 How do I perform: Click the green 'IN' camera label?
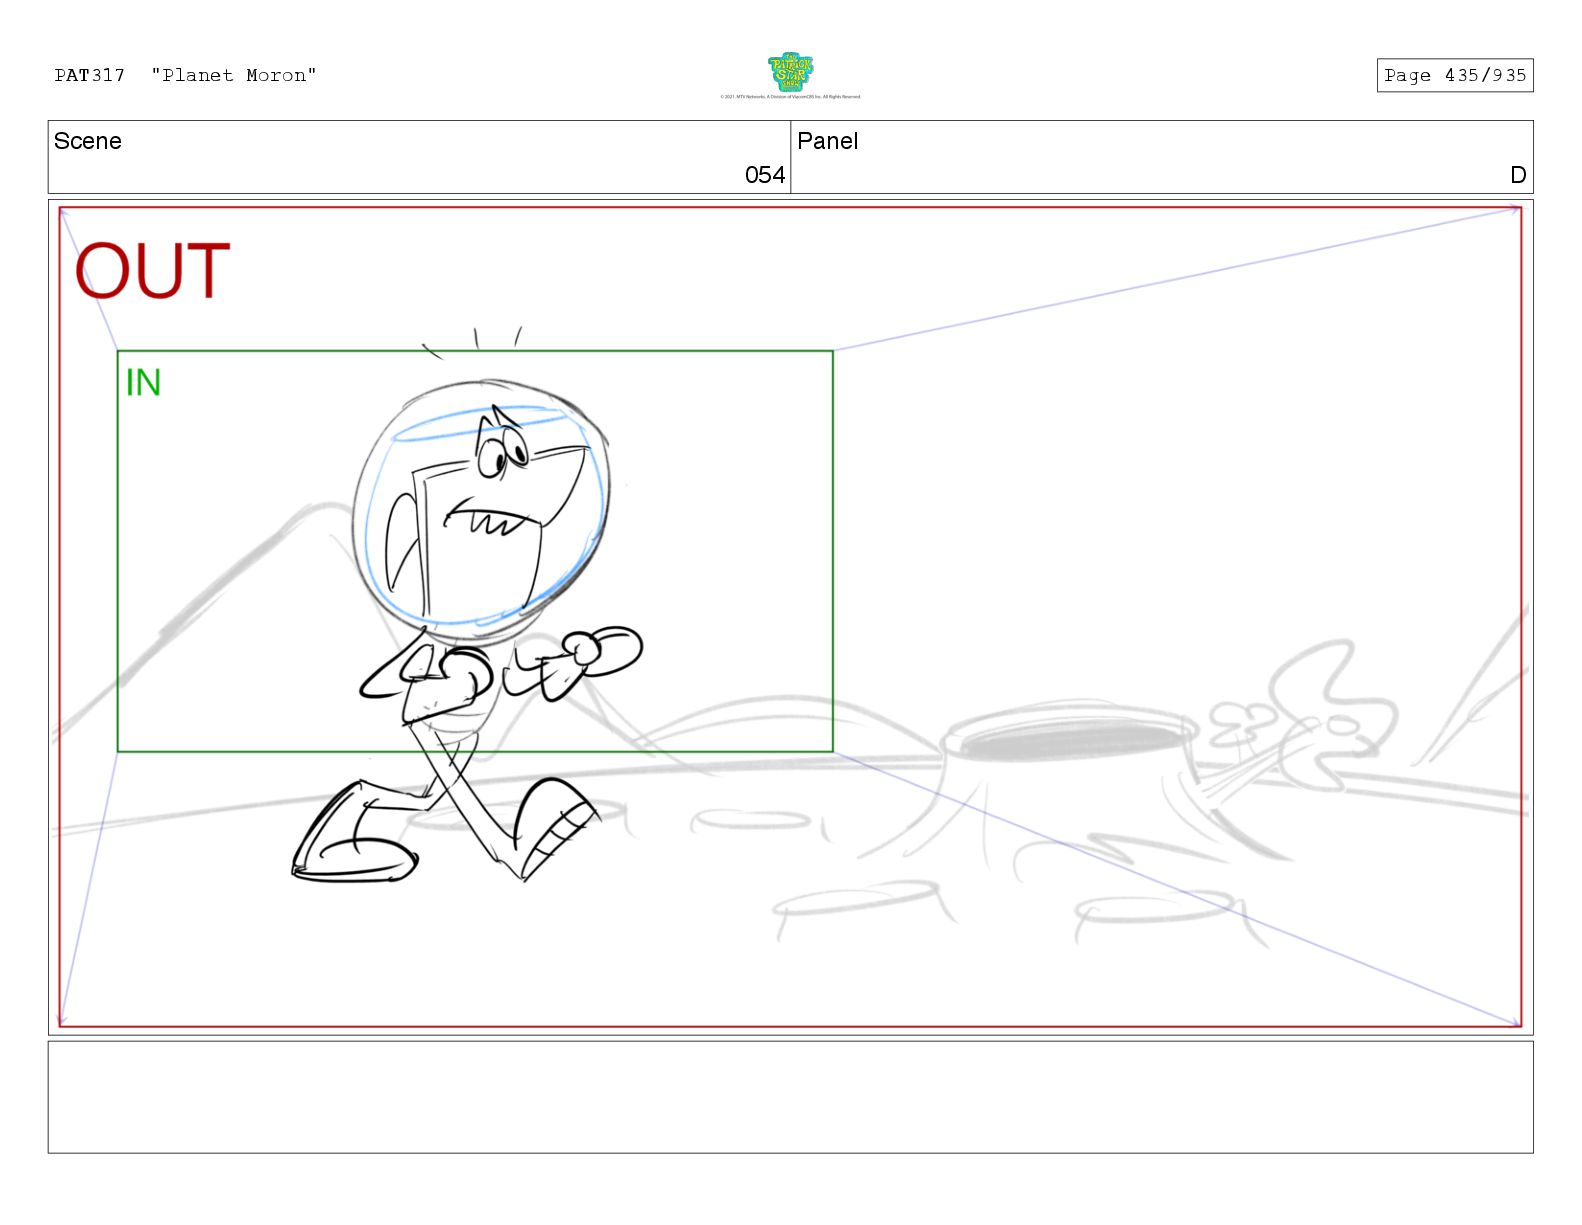[x=143, y=383]
